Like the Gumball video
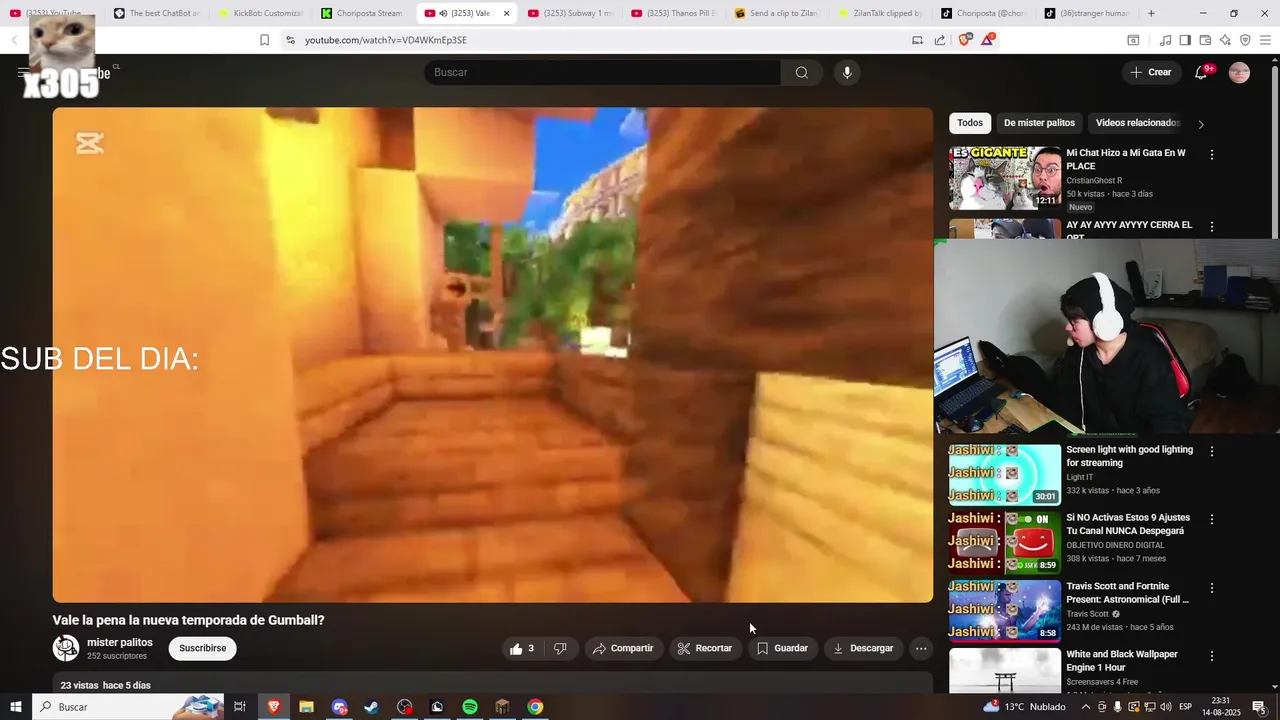1280x720 pixels. pos(522,648)
